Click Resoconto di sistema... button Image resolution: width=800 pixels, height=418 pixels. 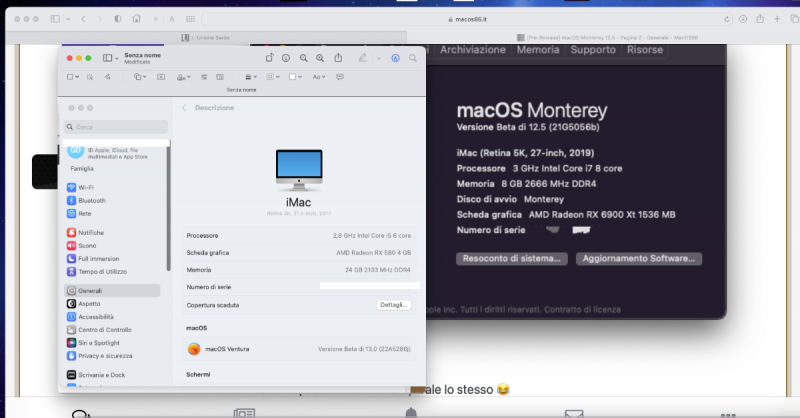512,259
